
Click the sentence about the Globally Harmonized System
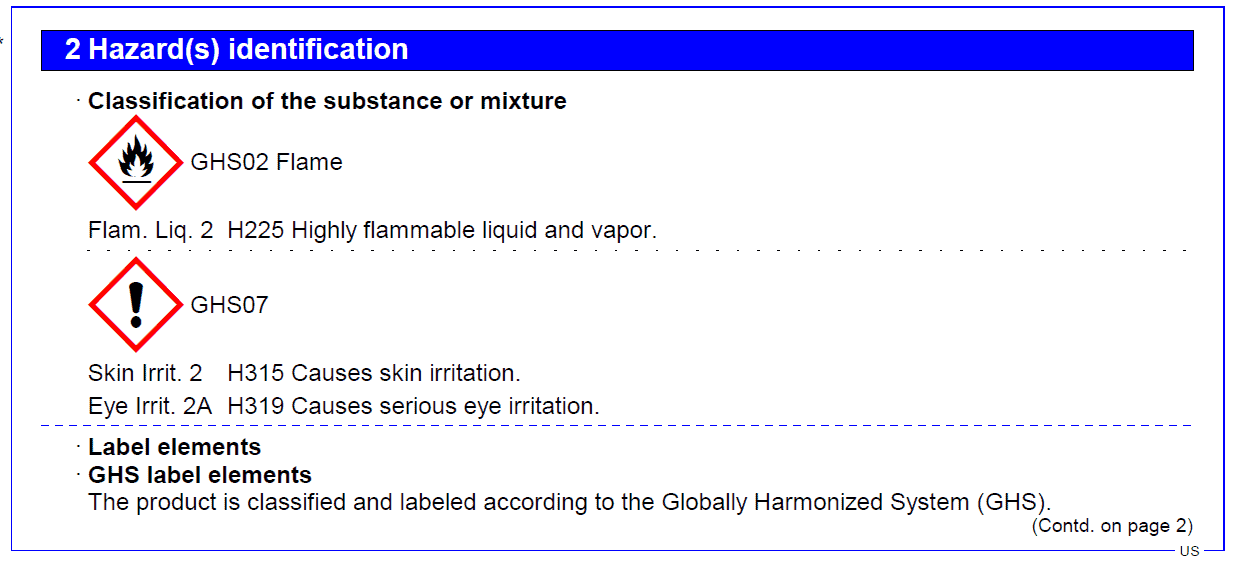click(569, 502)
